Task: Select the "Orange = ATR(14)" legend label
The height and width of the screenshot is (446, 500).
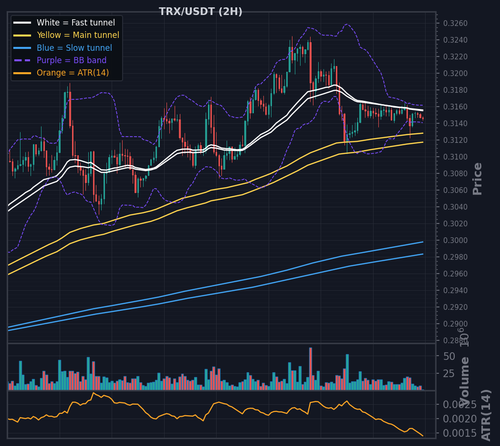Action: 73,73
